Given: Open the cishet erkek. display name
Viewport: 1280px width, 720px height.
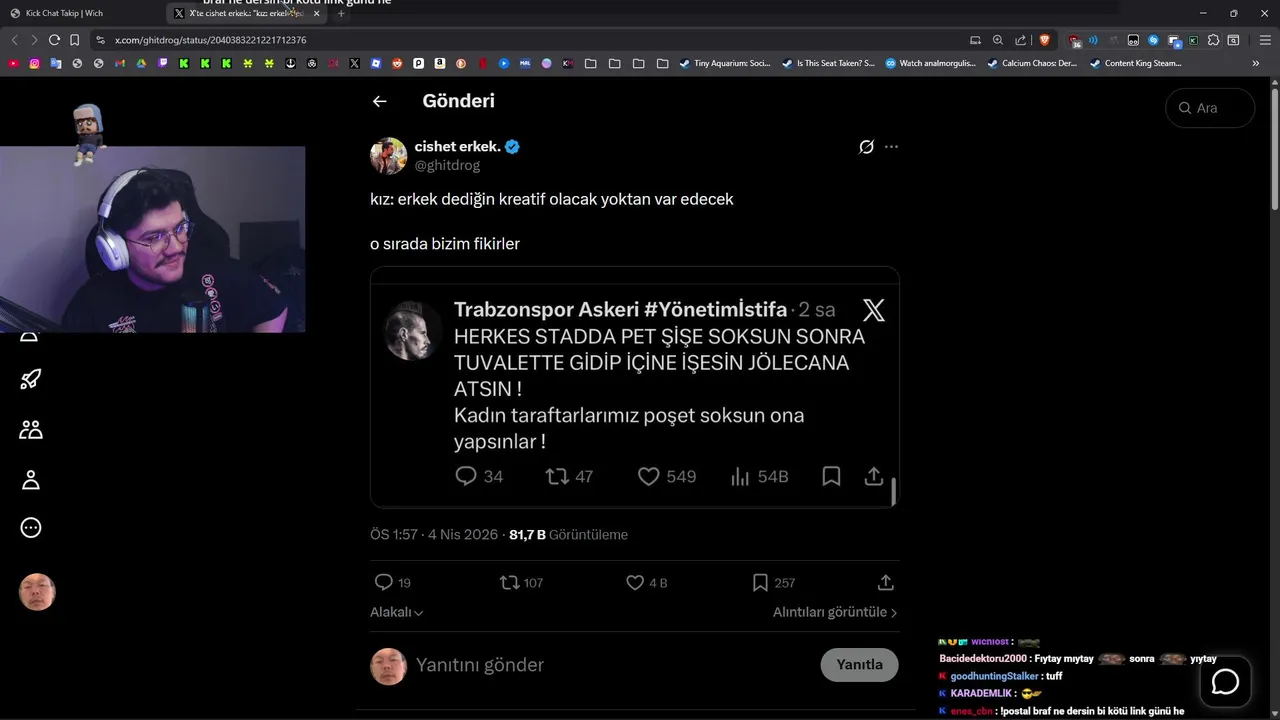Looking at the screenshot, I should (457, 147).
